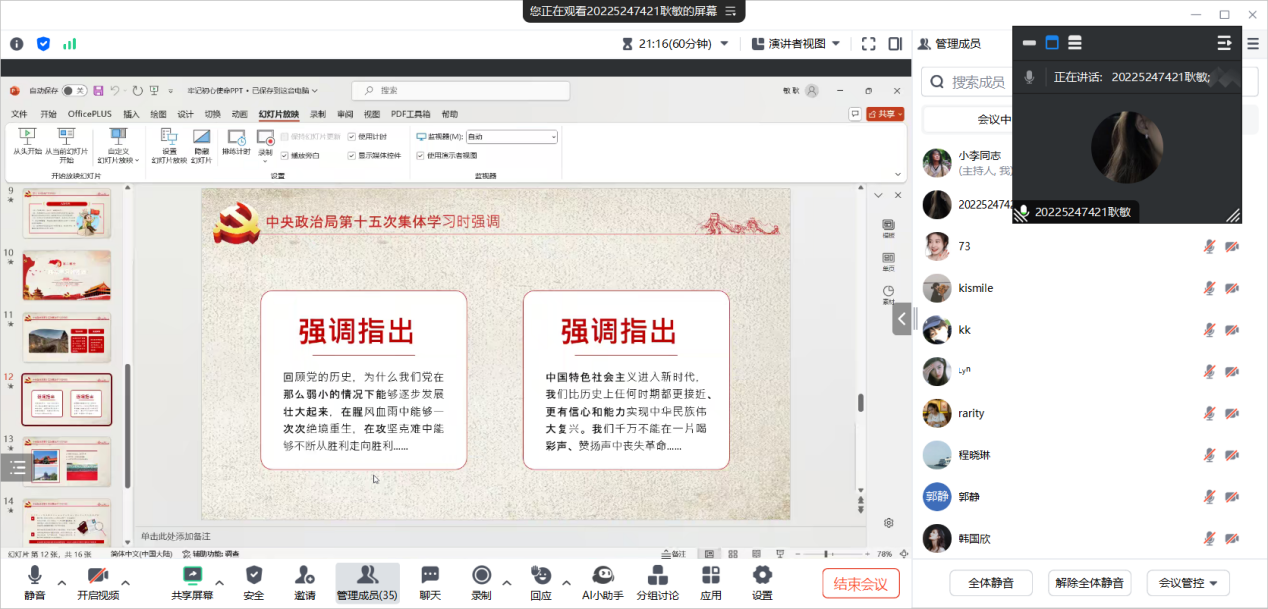
Task: Toggle kismile's muted microphone icon
Action: pyautogui.click(x=1209, y=288)
